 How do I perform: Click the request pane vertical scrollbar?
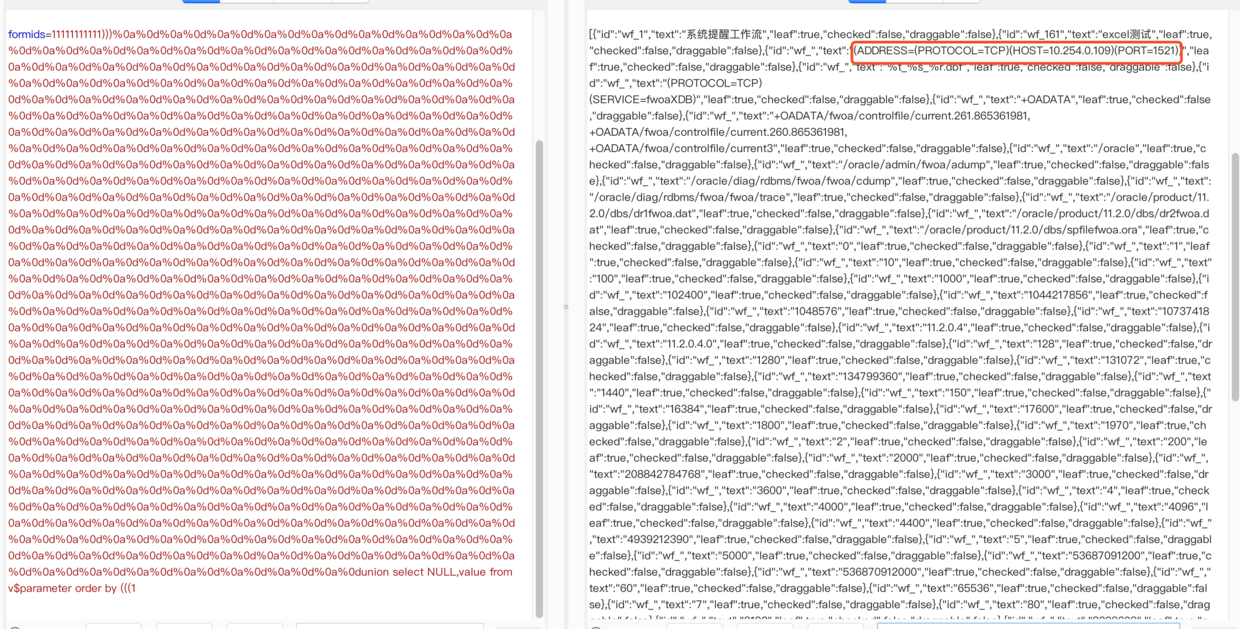pyautogui.click(x=541, y=378)
